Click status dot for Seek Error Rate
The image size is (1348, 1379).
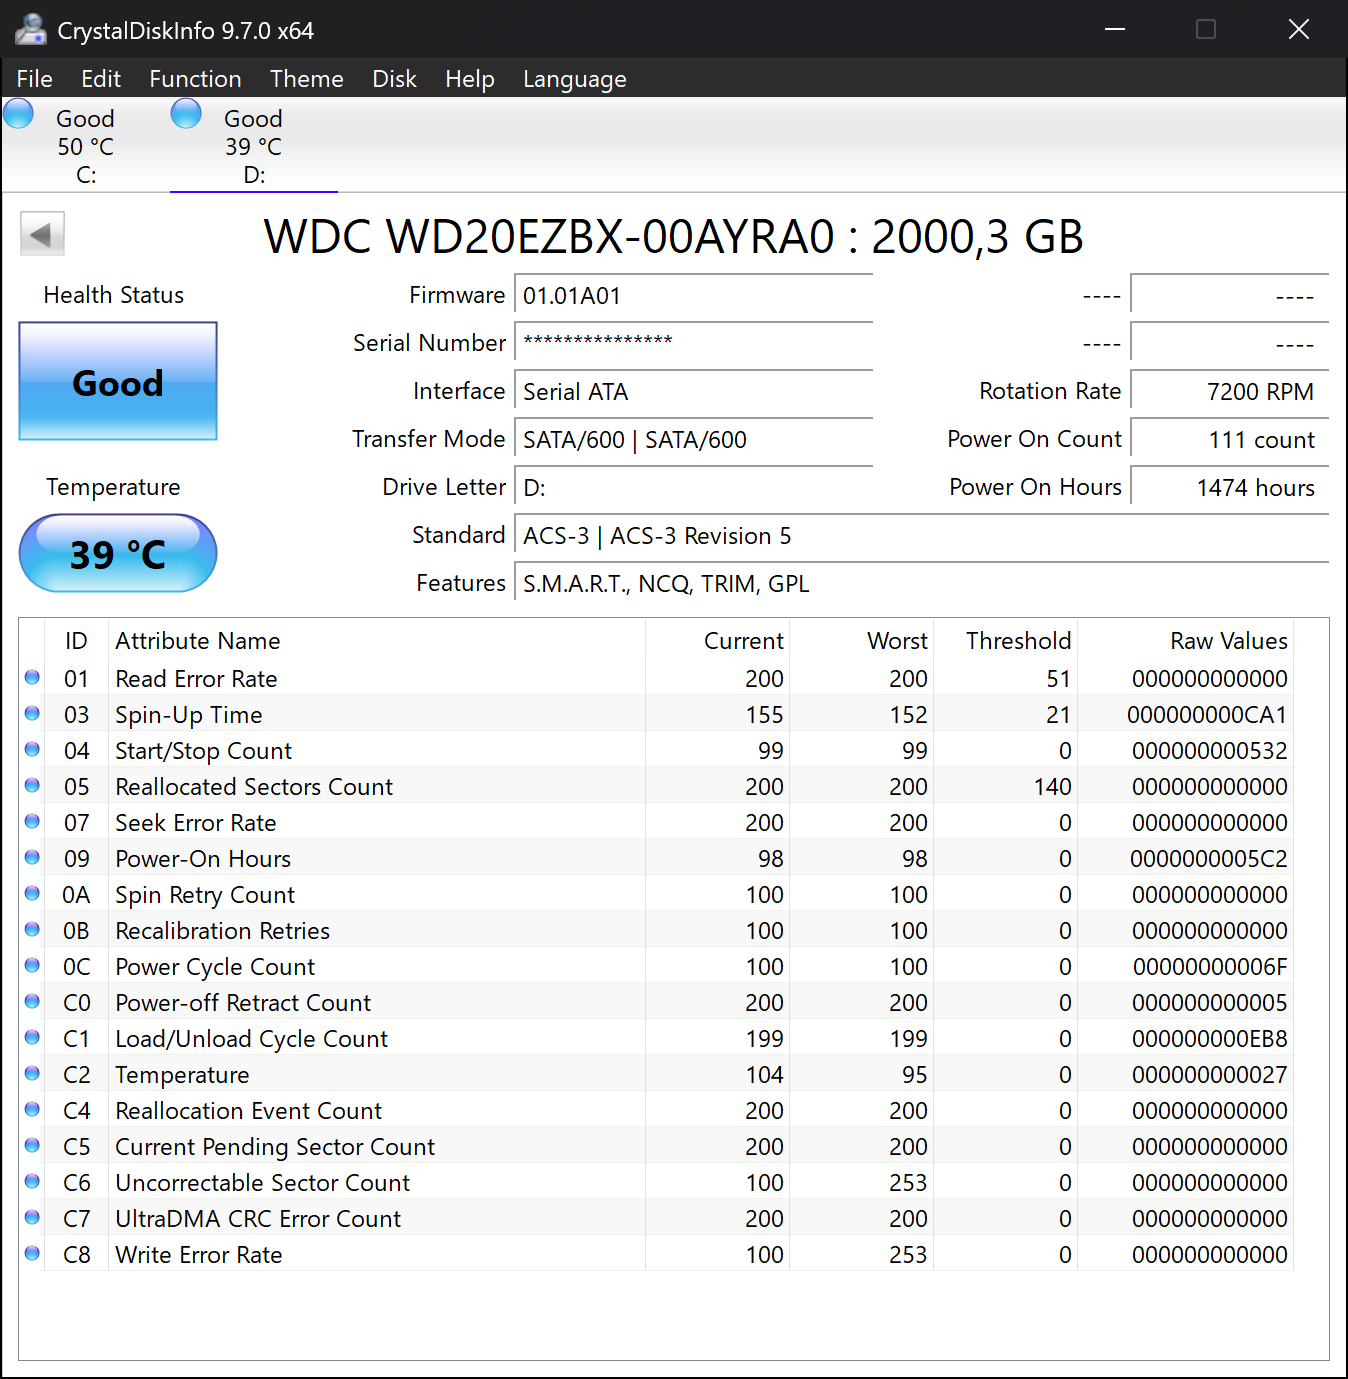(x=32, y=822)
